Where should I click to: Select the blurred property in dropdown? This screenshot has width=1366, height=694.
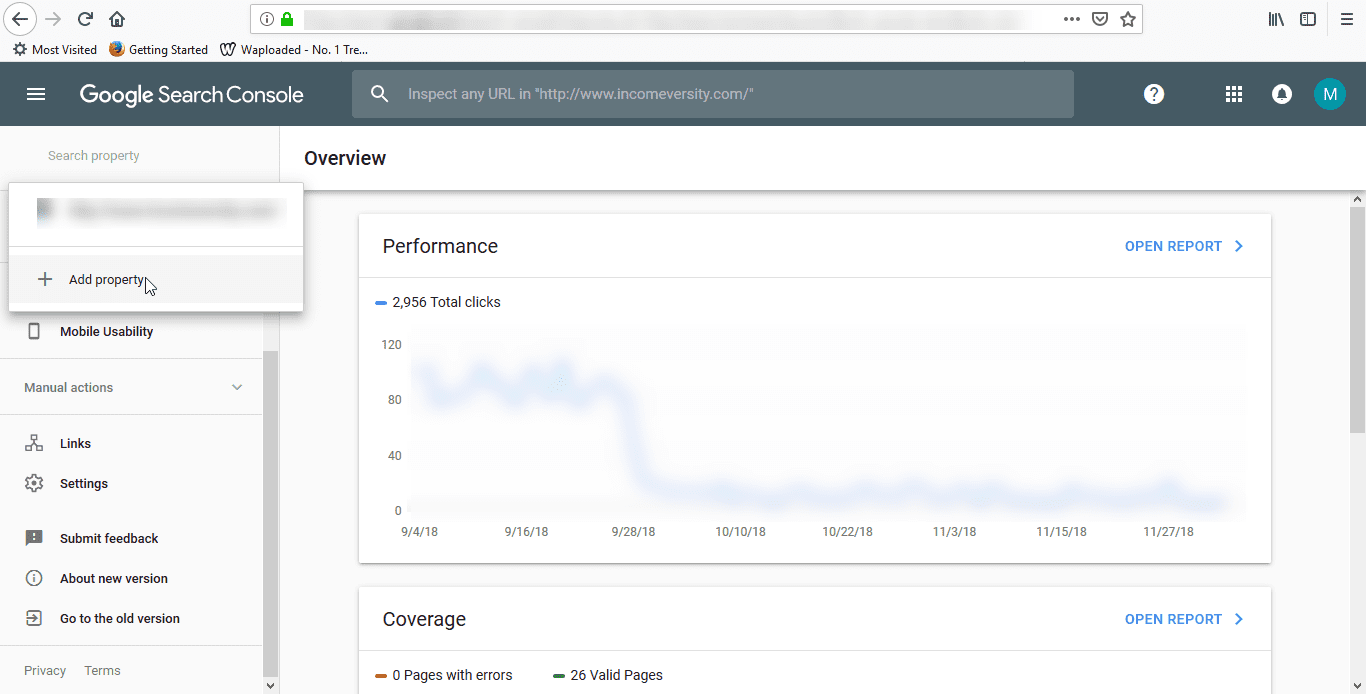pyautogui.click(x=156, y=211)
